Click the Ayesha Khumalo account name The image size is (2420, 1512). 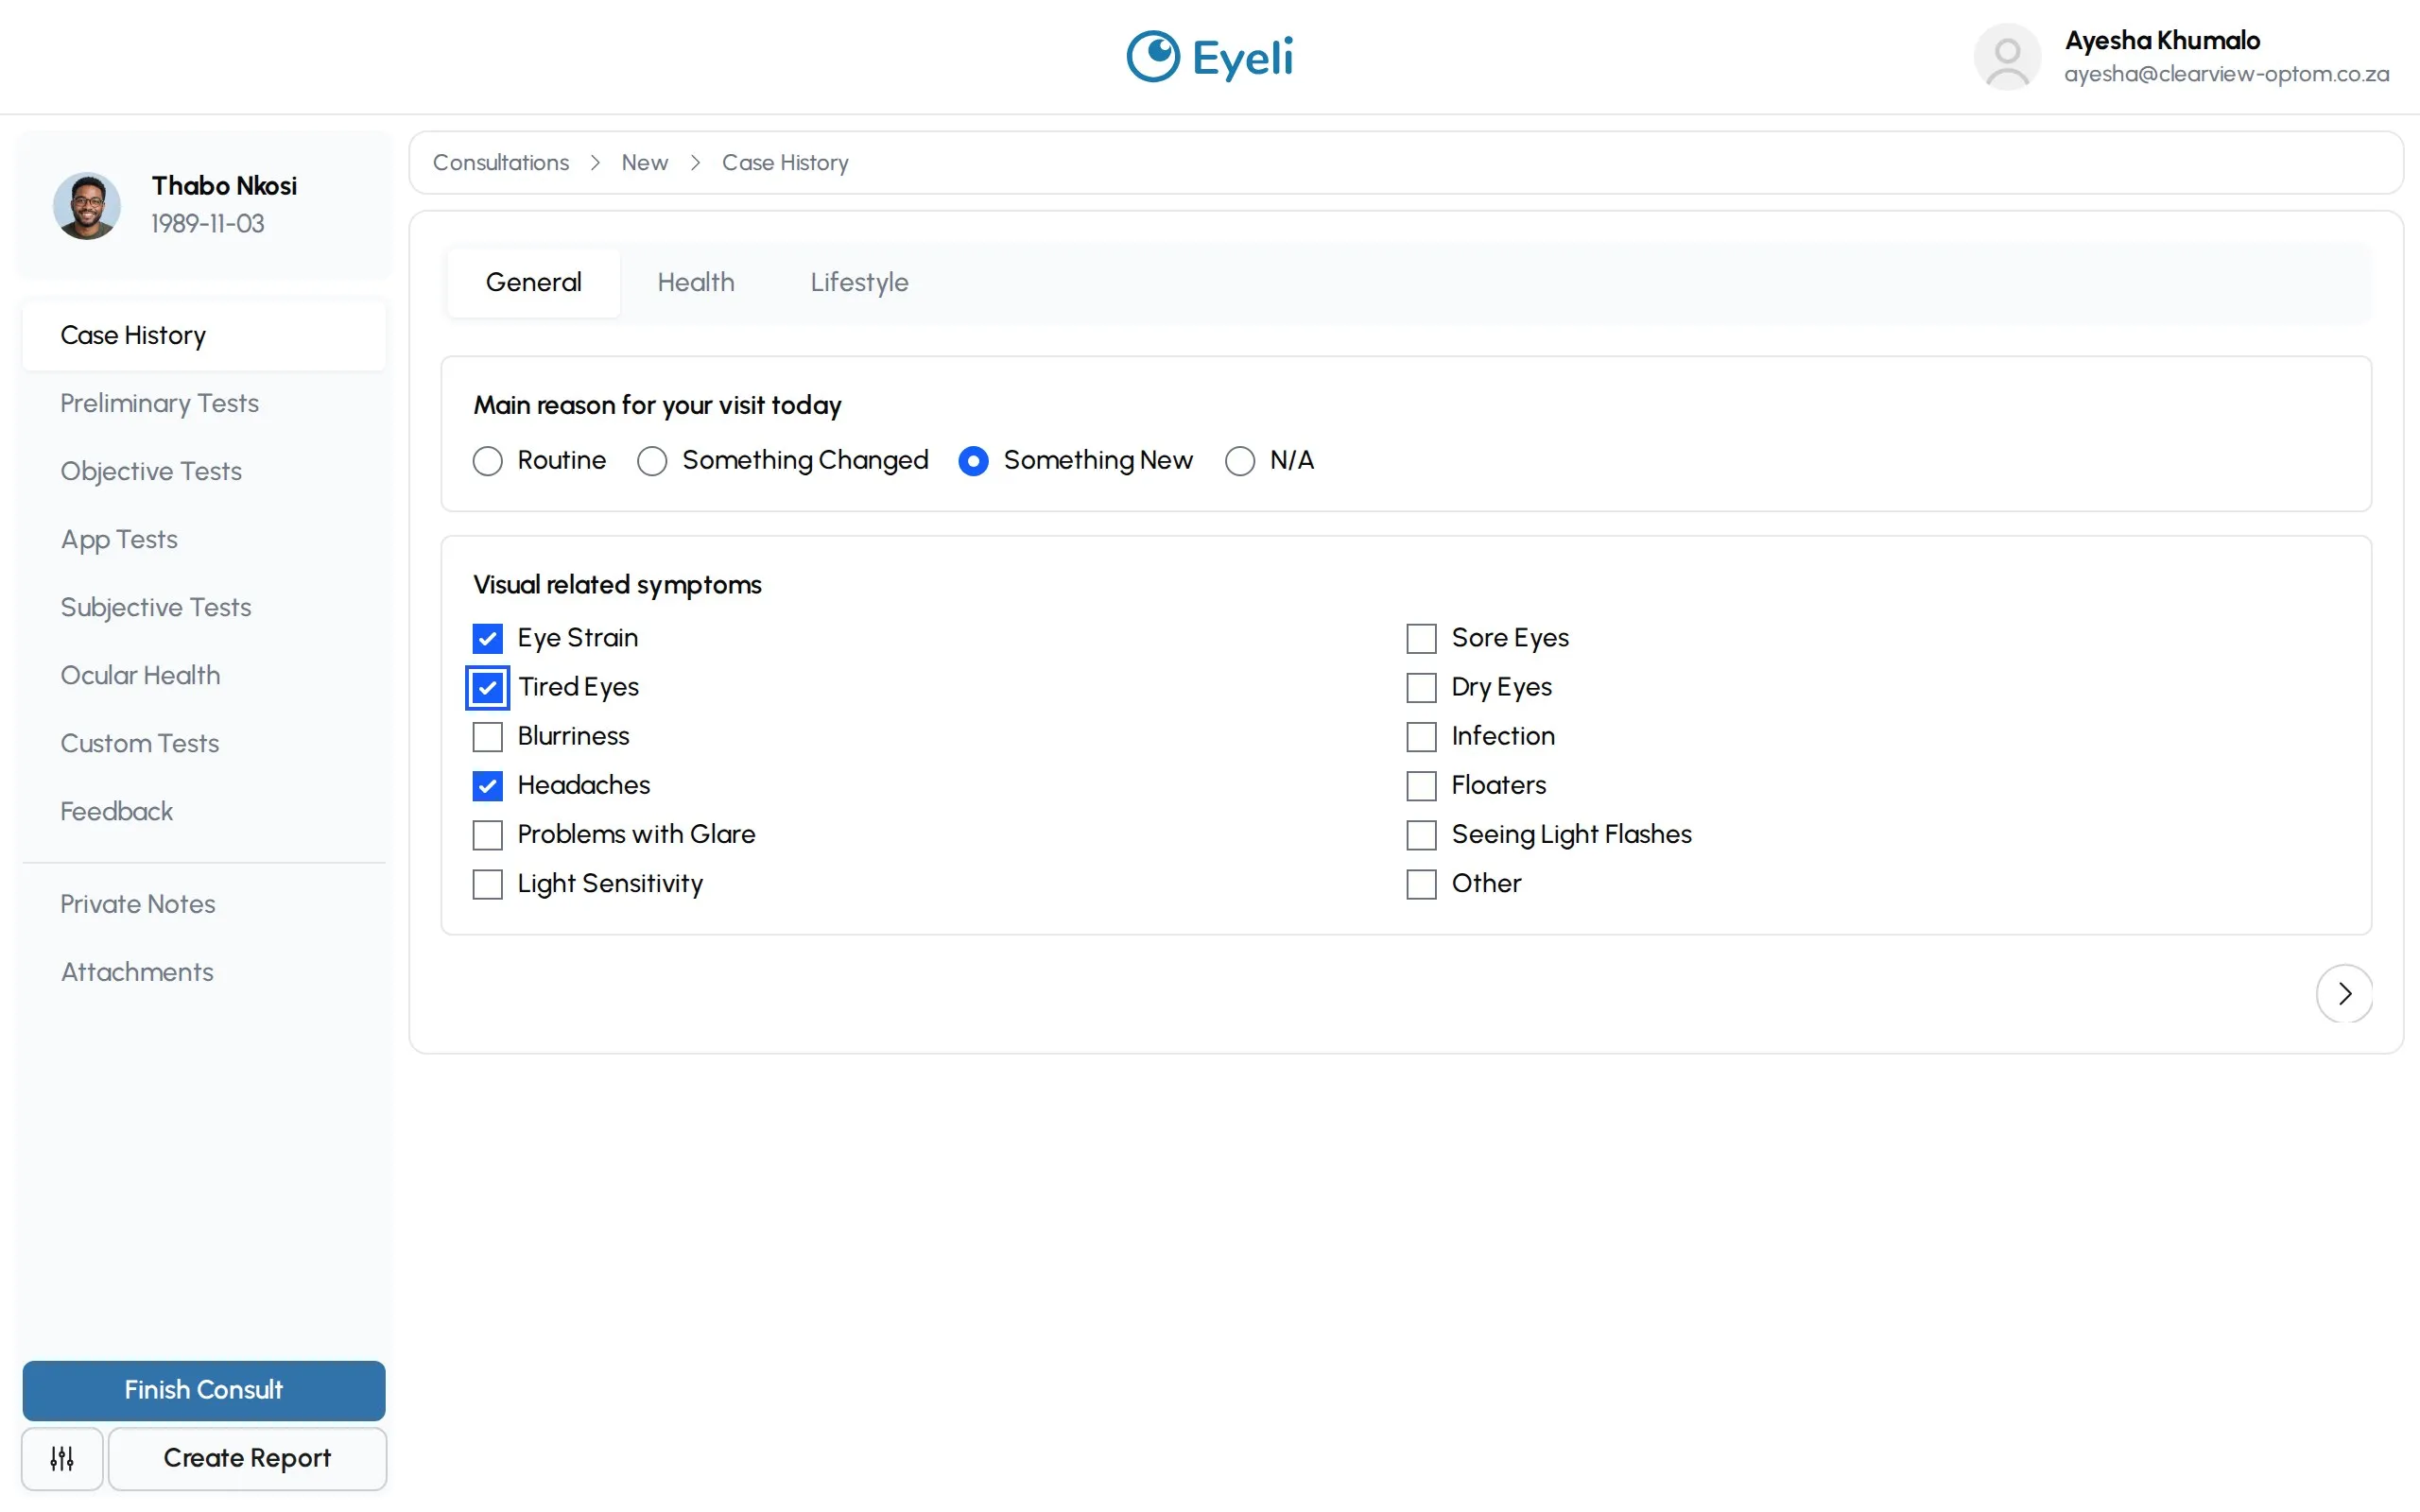point(2162,40)
